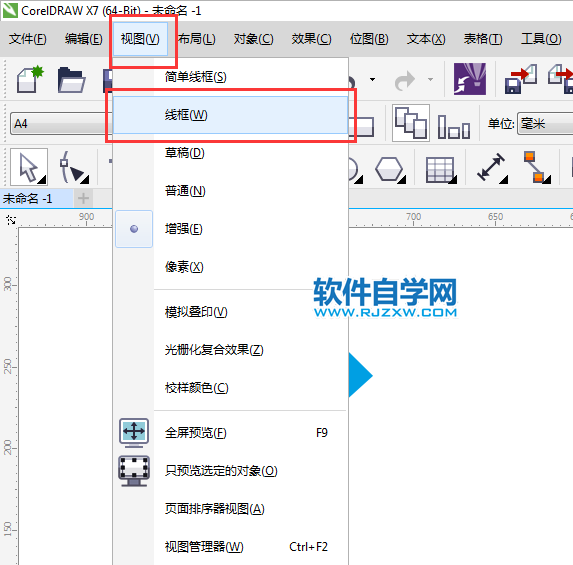Click the all pages layout icon
The image size is (573, 565).
[x=411, y=122]
